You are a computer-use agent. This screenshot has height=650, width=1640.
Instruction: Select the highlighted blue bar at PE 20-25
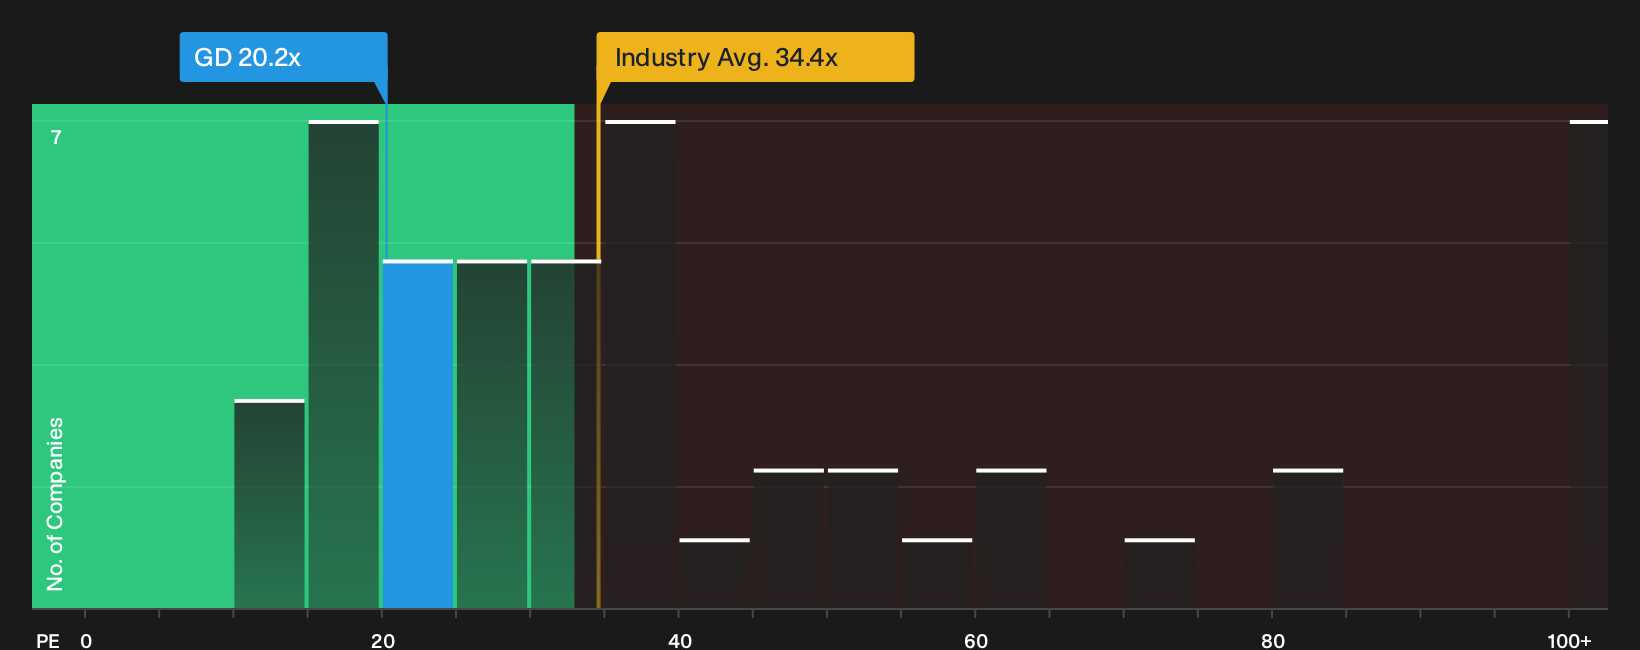418,434
